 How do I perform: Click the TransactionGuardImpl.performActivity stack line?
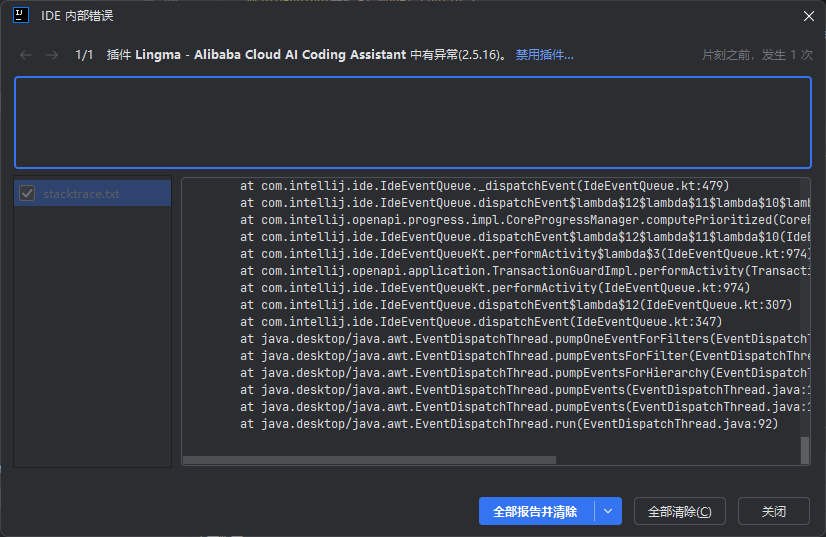(525, 271)
